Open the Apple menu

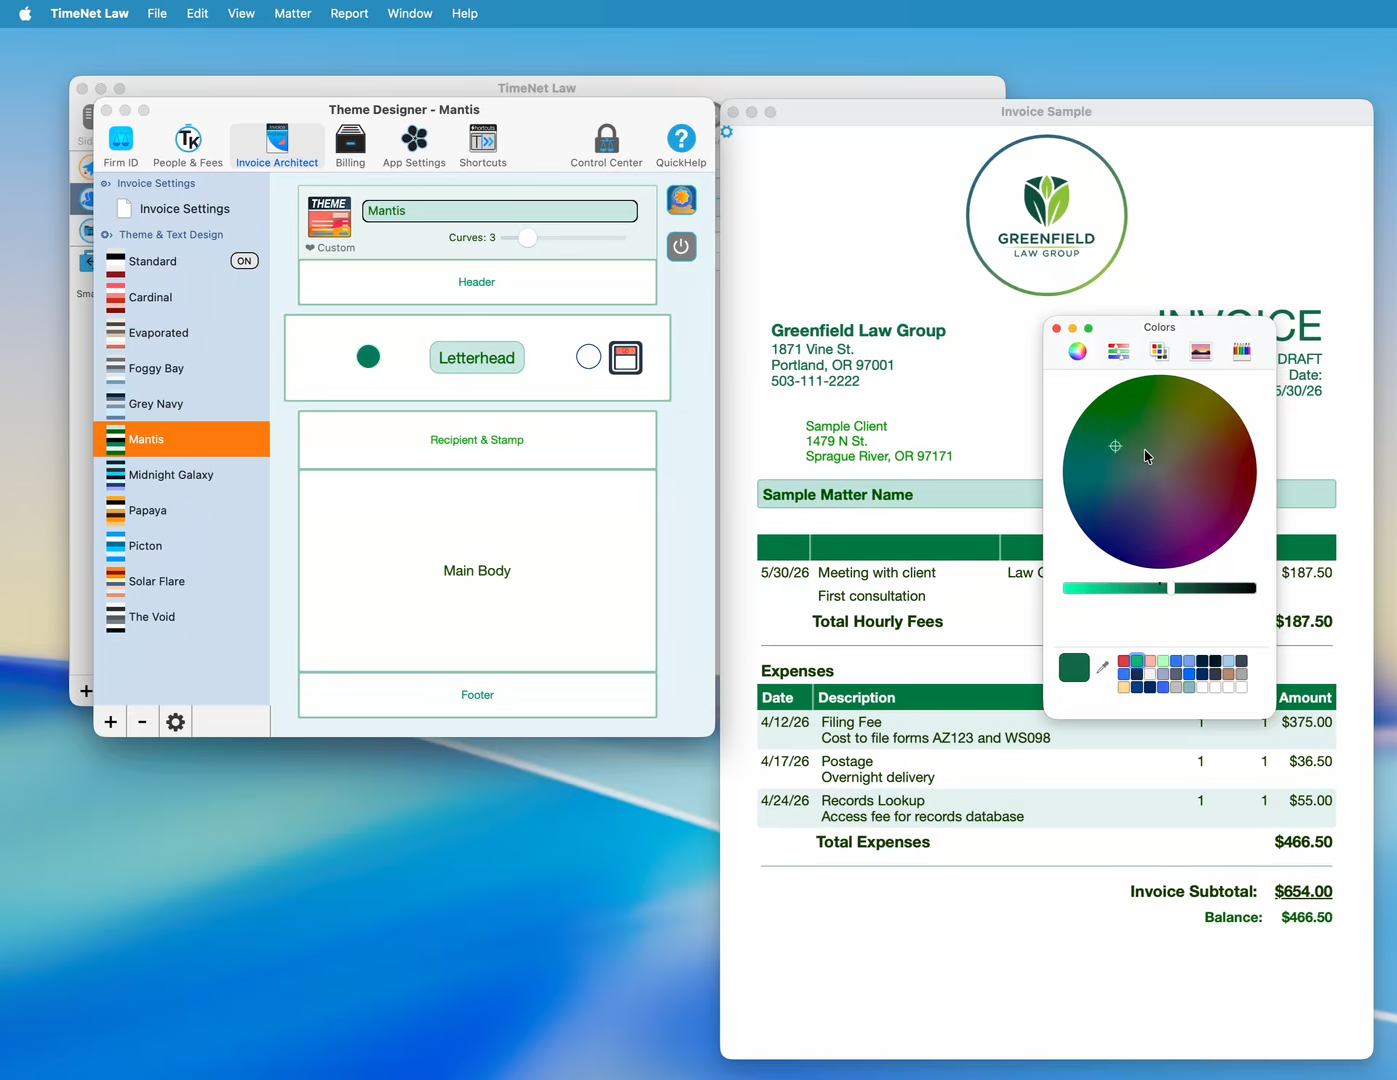pos(25,13)
